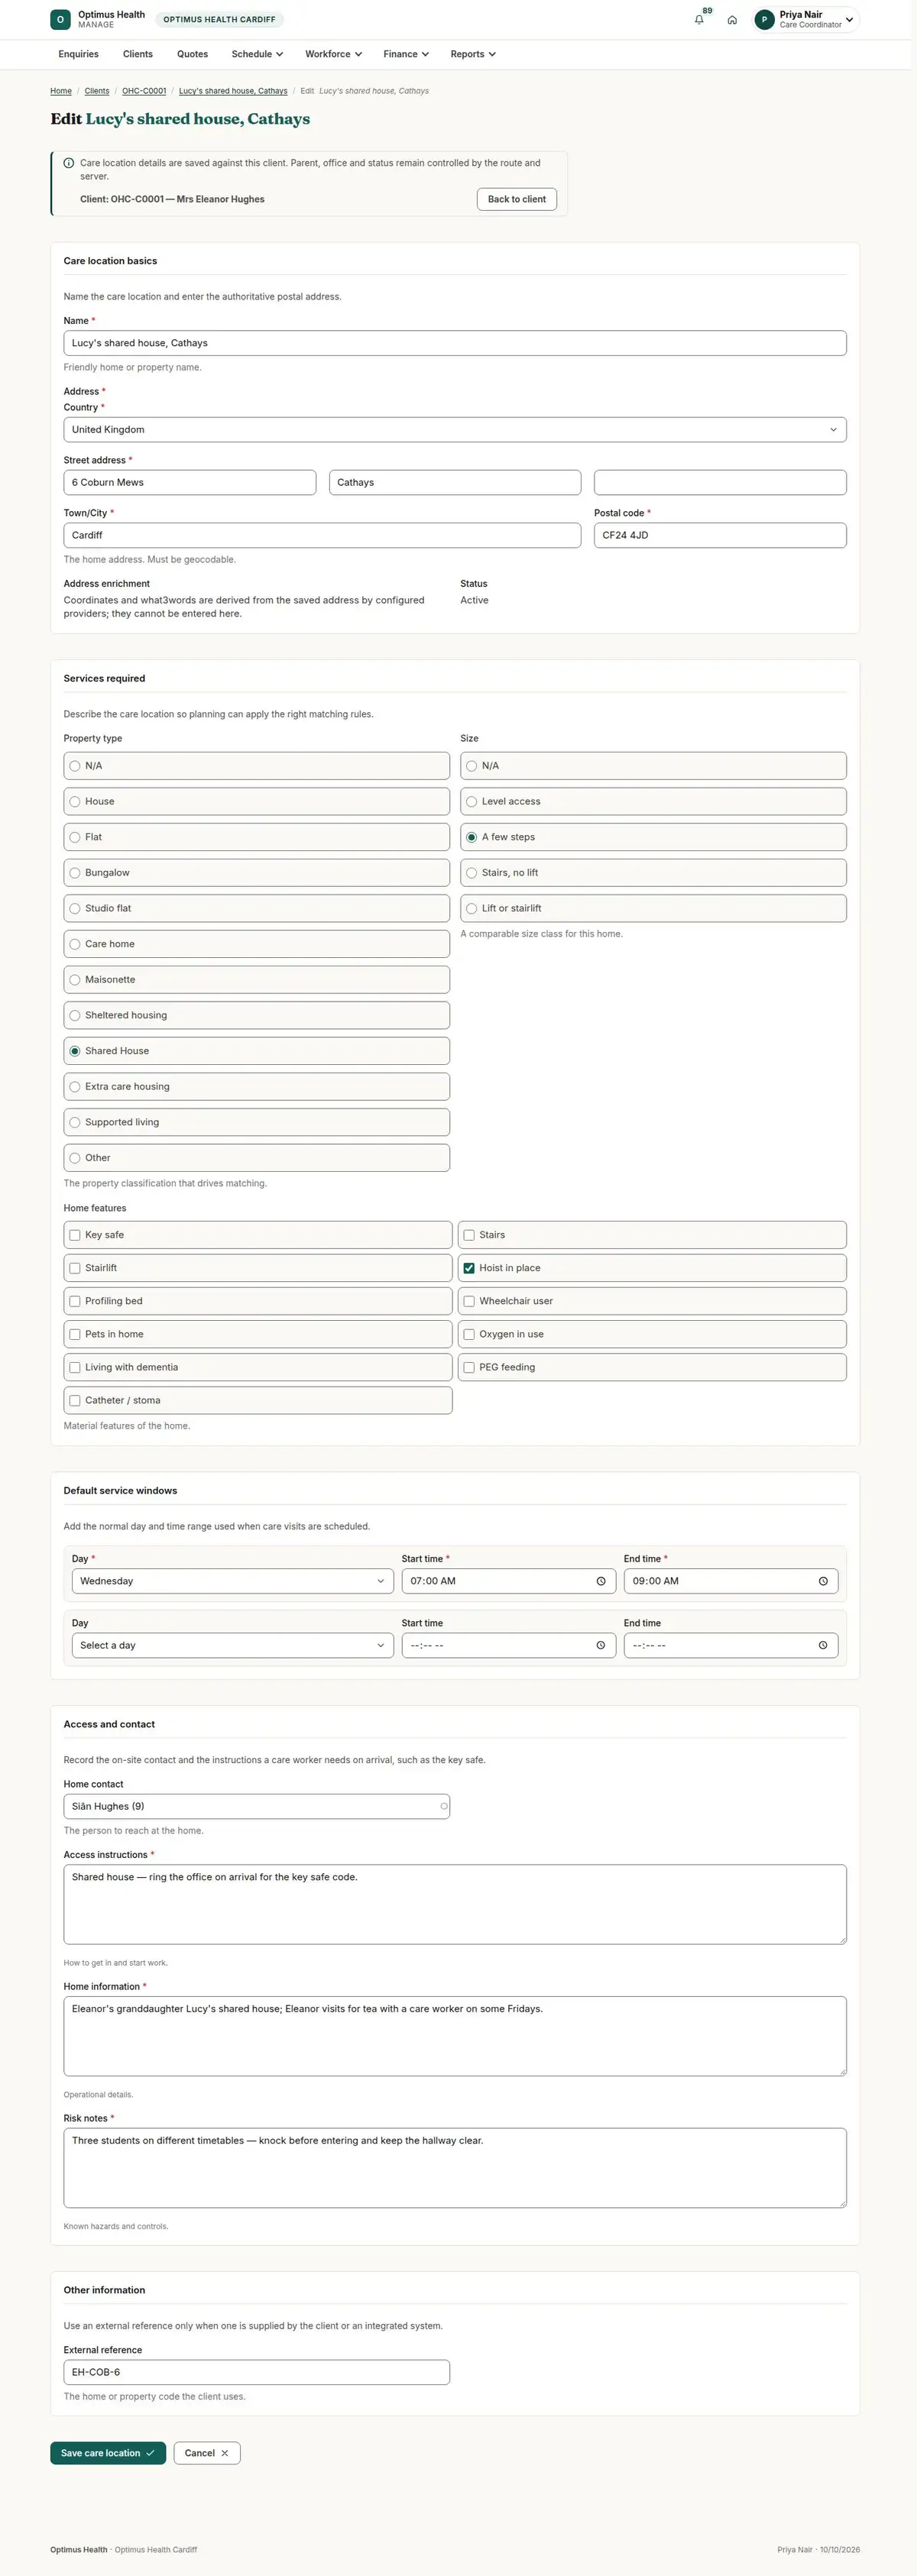
Task: Open the notifications bell icon
Action: 699,20
